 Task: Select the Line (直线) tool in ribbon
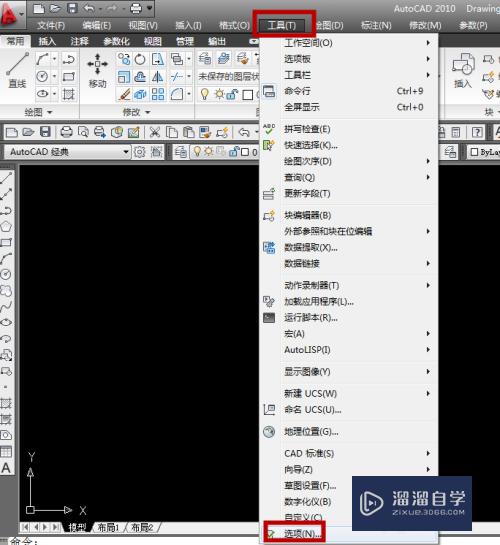(17, 71)
